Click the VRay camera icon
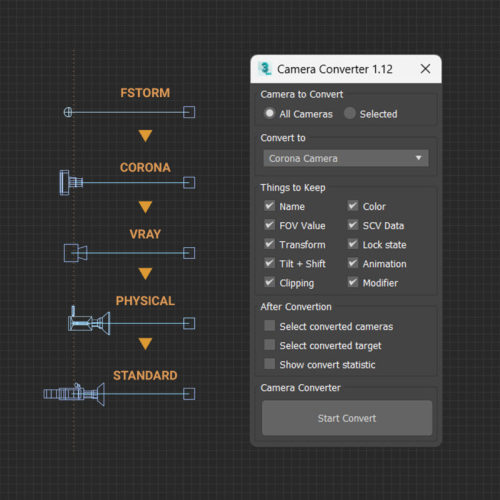 pos(75,253)
